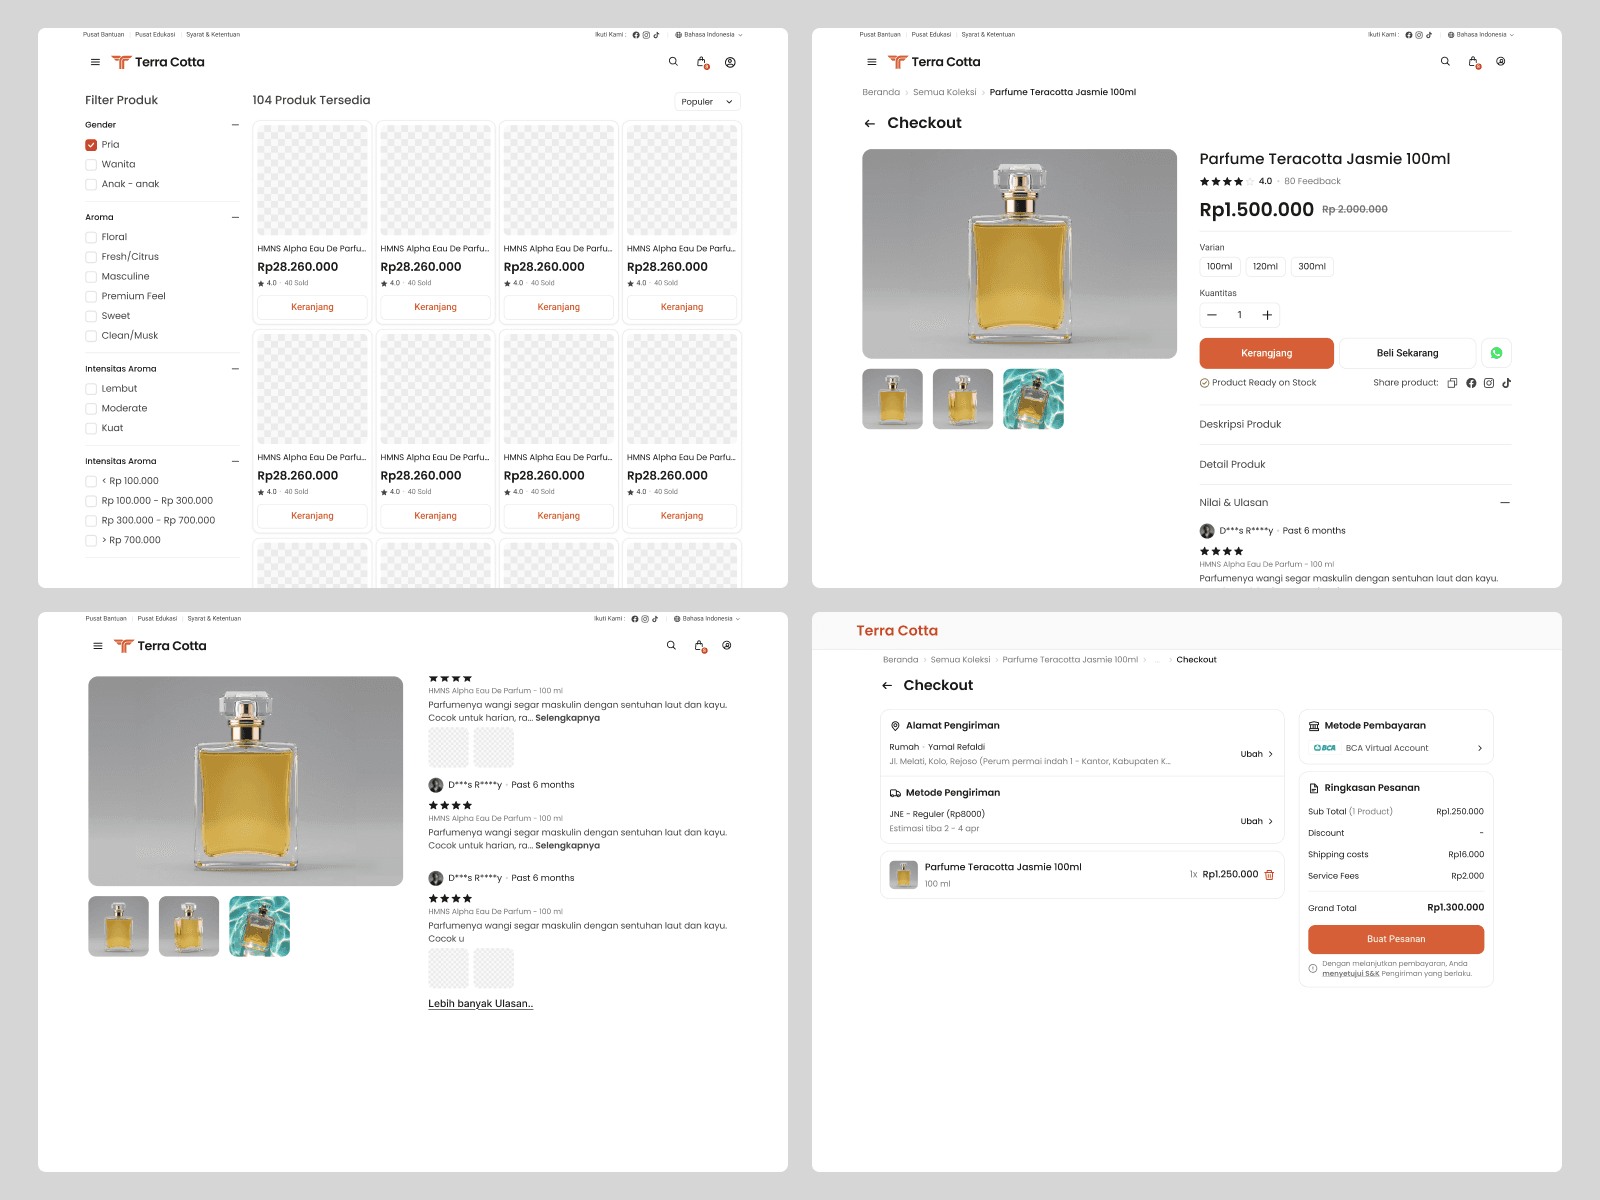The image size is (1600, 1200).
Task: Check the Wanita gender filter
Action: pyautogui.click(x=91, y=165)
